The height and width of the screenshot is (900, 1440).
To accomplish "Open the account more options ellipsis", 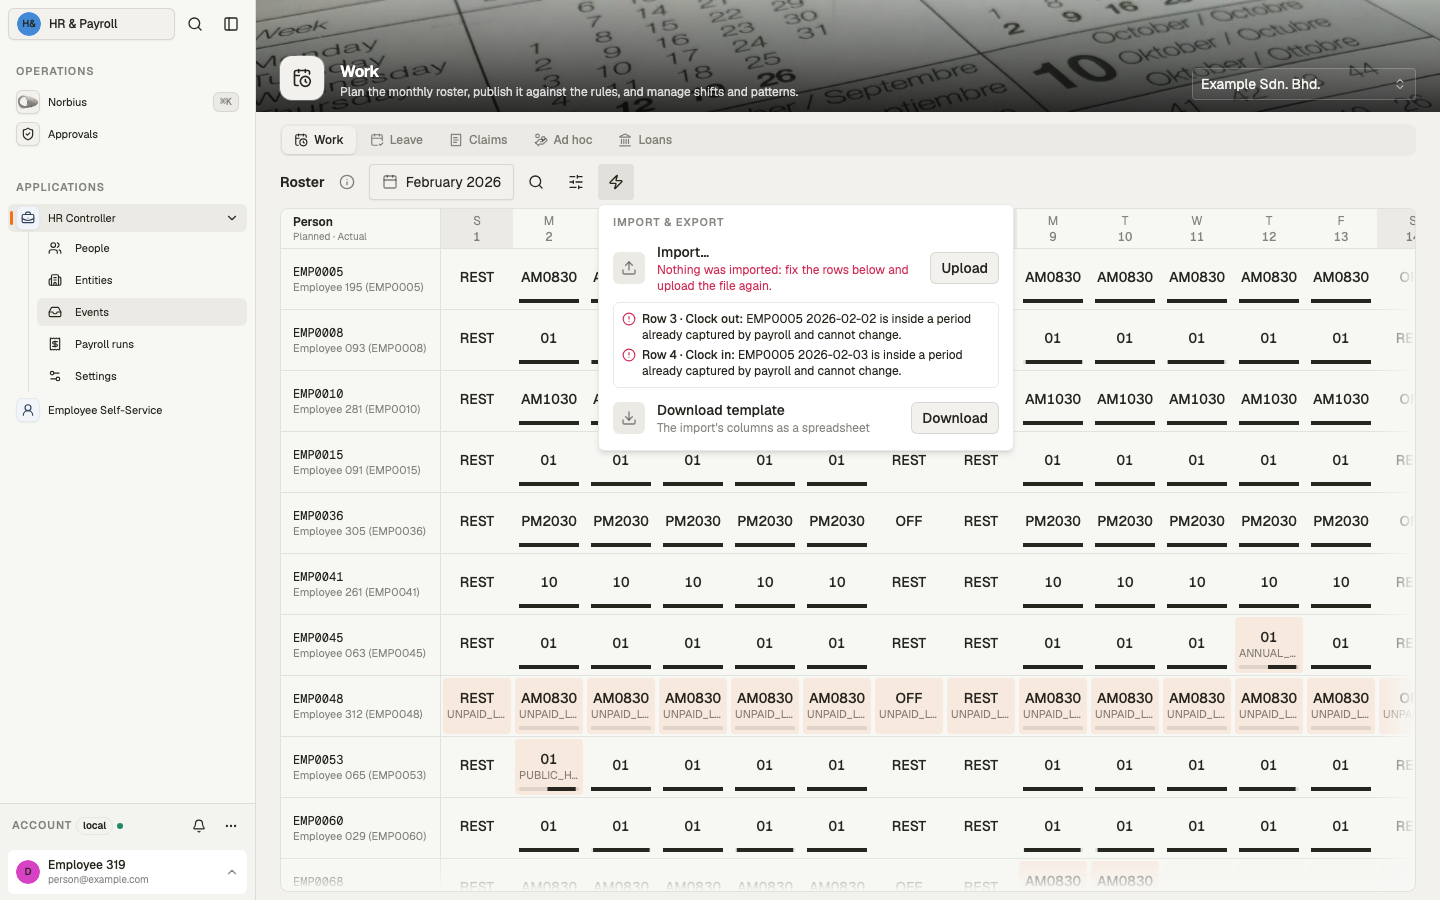I will tap(231, 826).
